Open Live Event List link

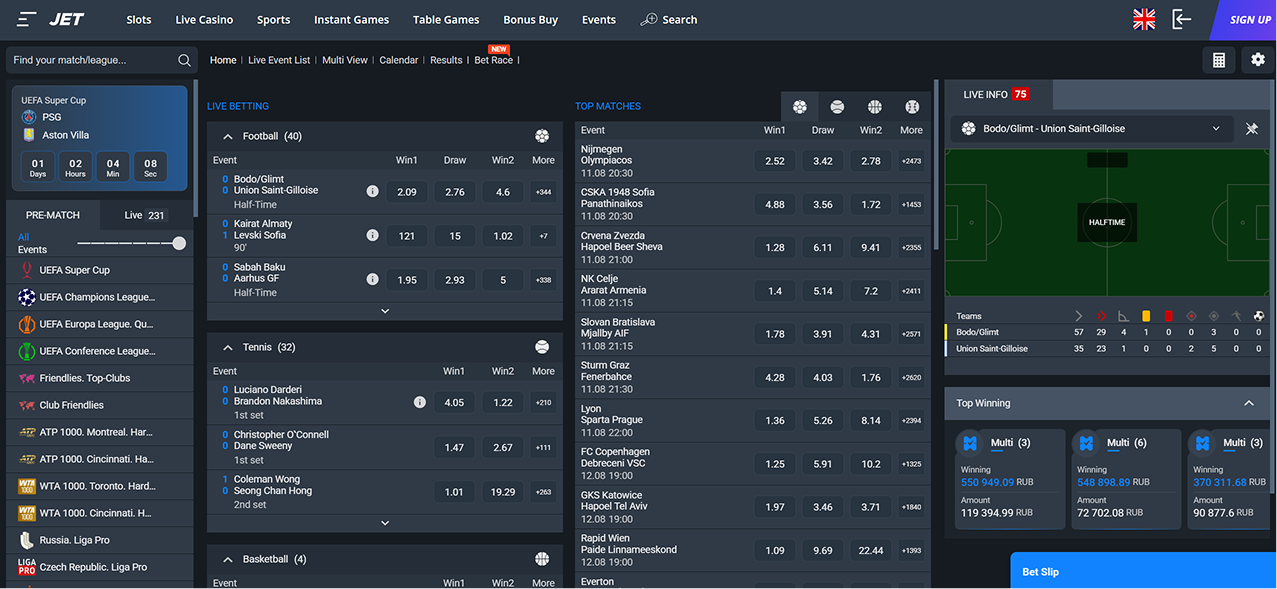[279, 60]
